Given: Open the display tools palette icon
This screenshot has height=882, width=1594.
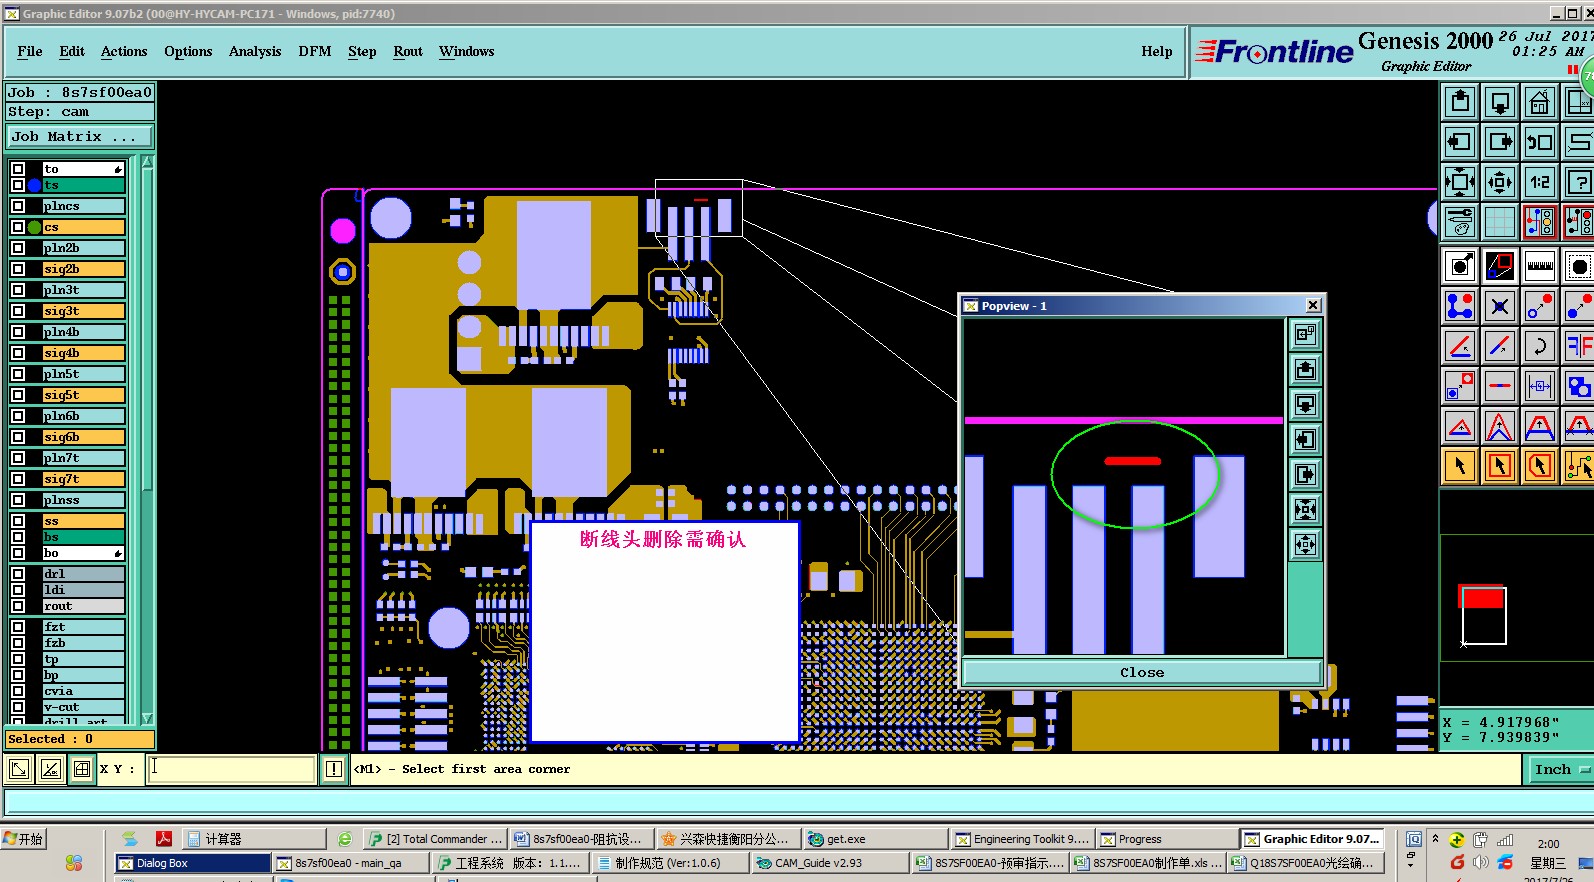Looking at the screenshot, I should click(x=1460, y=221).
